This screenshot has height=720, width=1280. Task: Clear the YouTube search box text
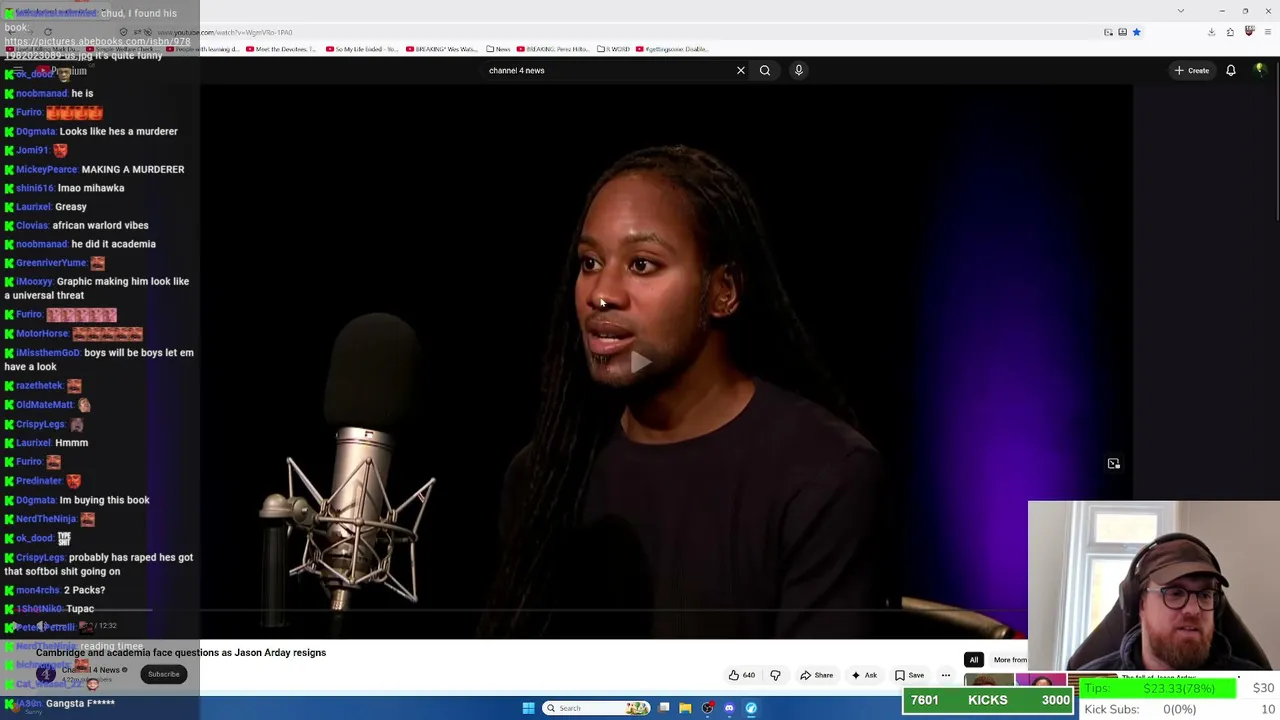click(x=741, y=70)
